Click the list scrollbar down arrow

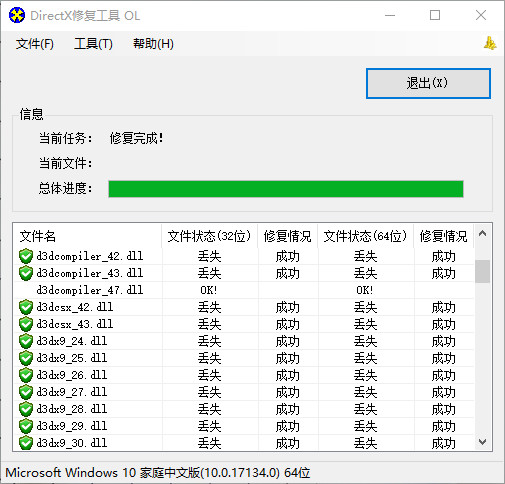(x=482, y=442)
